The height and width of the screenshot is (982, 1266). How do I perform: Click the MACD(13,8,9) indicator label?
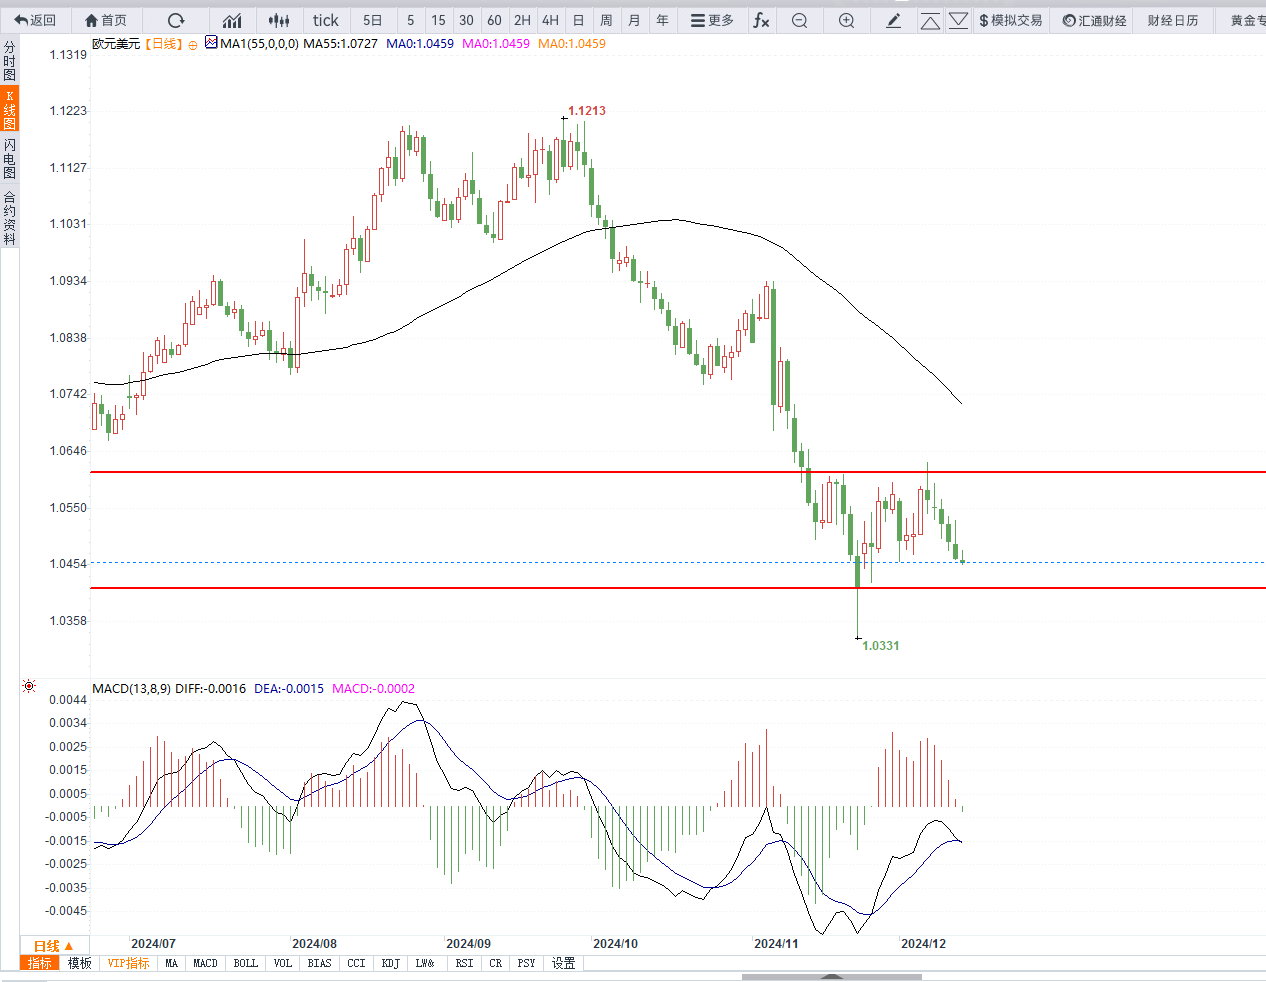tap(131, 688)
